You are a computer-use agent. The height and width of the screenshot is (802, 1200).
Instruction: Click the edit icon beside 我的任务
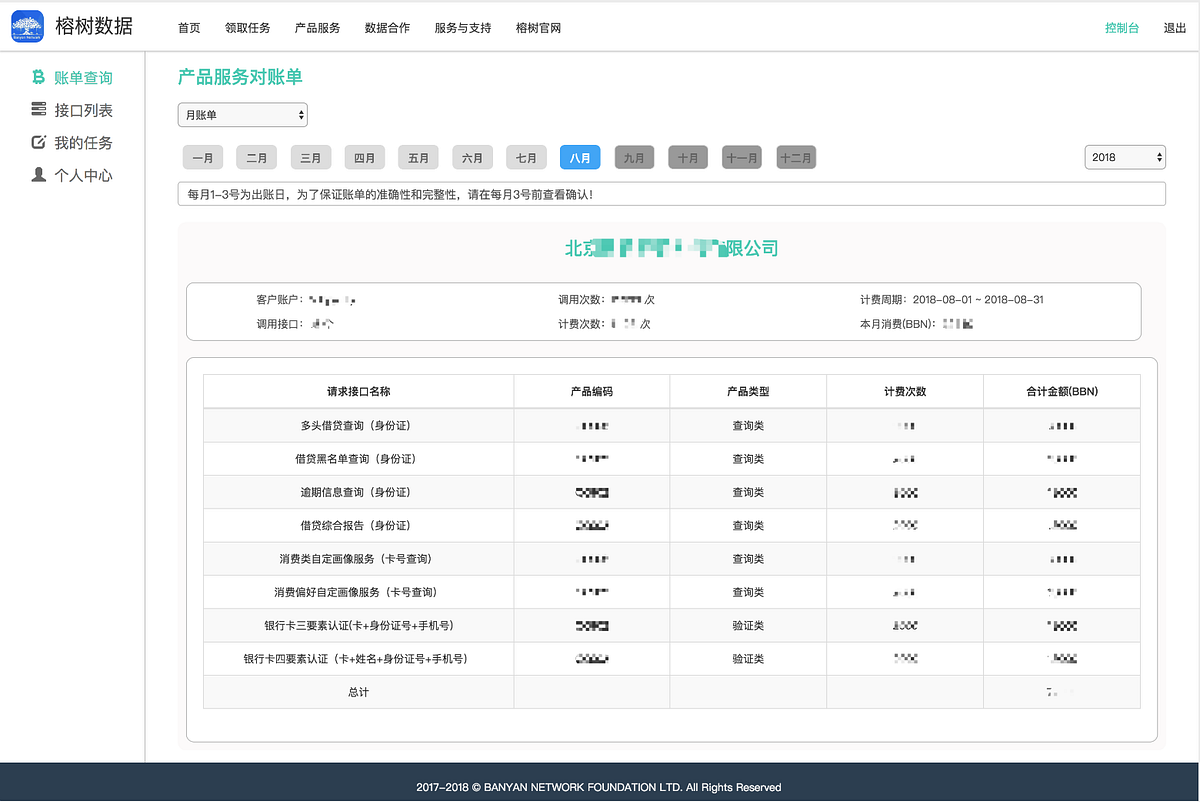39,142
